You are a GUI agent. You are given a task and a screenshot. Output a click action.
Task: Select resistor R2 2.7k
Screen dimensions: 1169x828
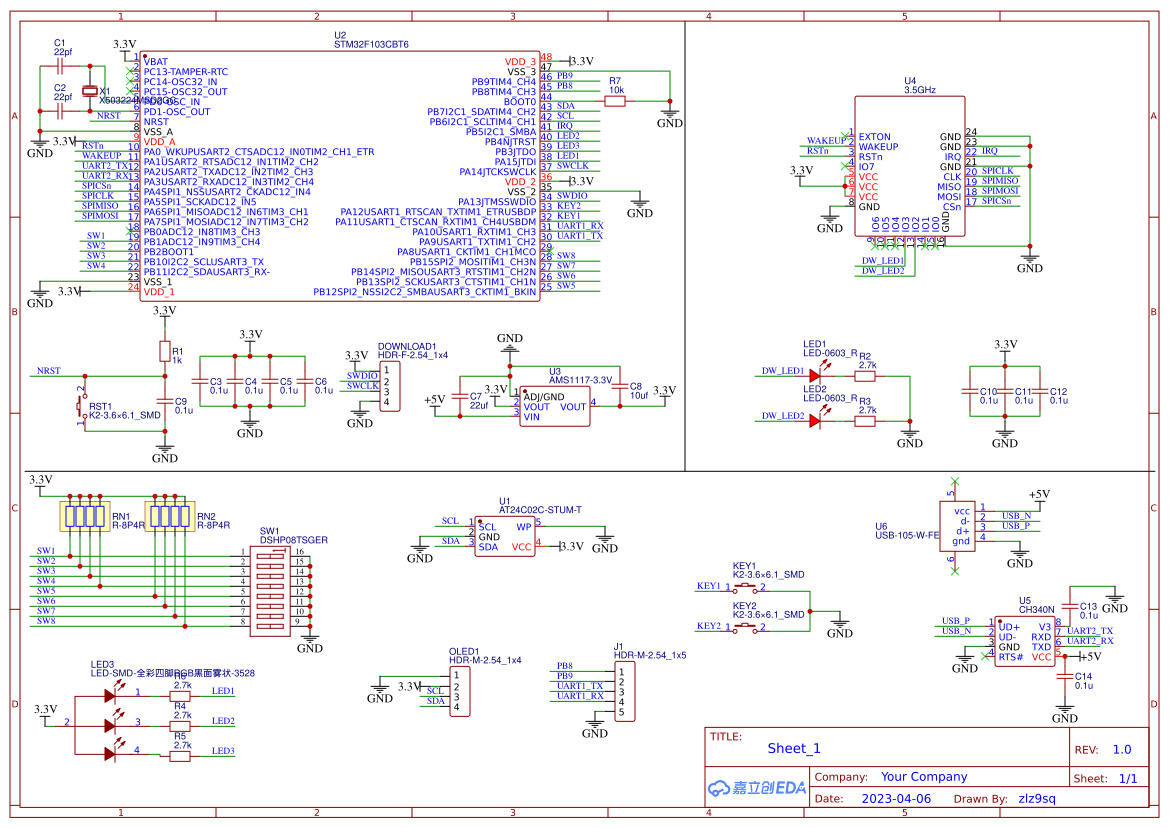pos(865,376)
